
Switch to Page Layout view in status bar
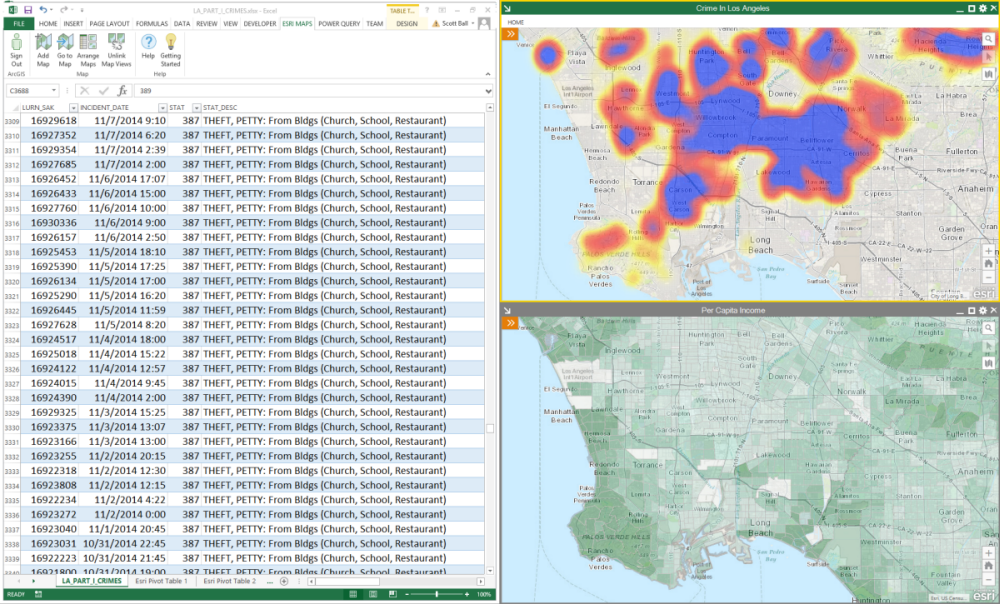373,594
